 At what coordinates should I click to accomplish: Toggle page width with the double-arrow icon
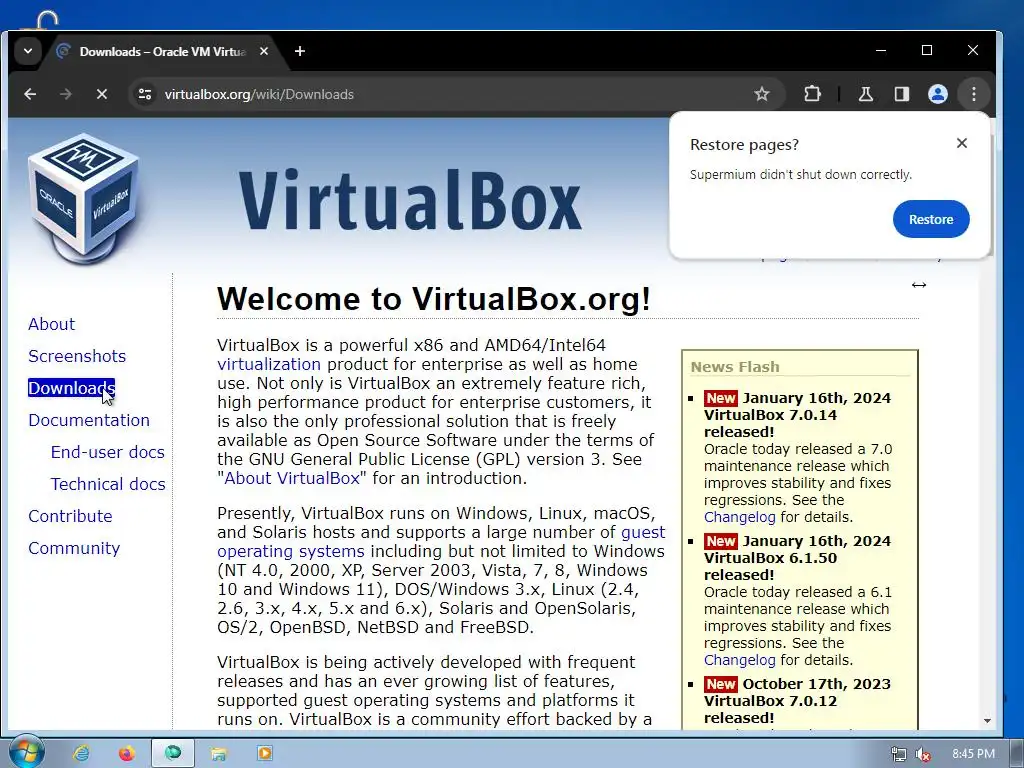pyautogui.click(x=919, y=285)
